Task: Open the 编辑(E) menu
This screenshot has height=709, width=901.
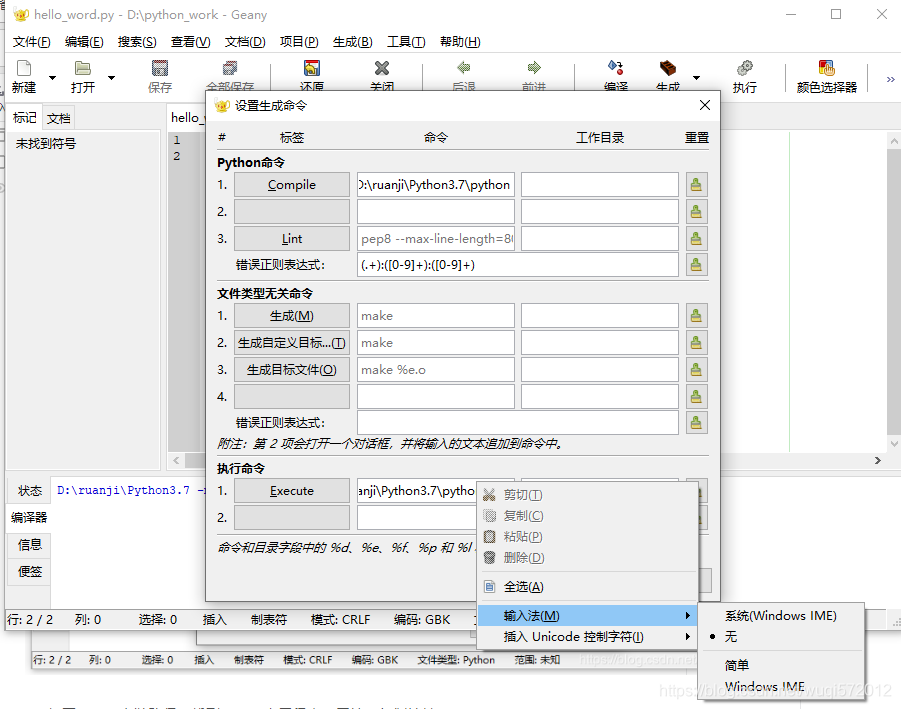Action: tap(84, 42)
